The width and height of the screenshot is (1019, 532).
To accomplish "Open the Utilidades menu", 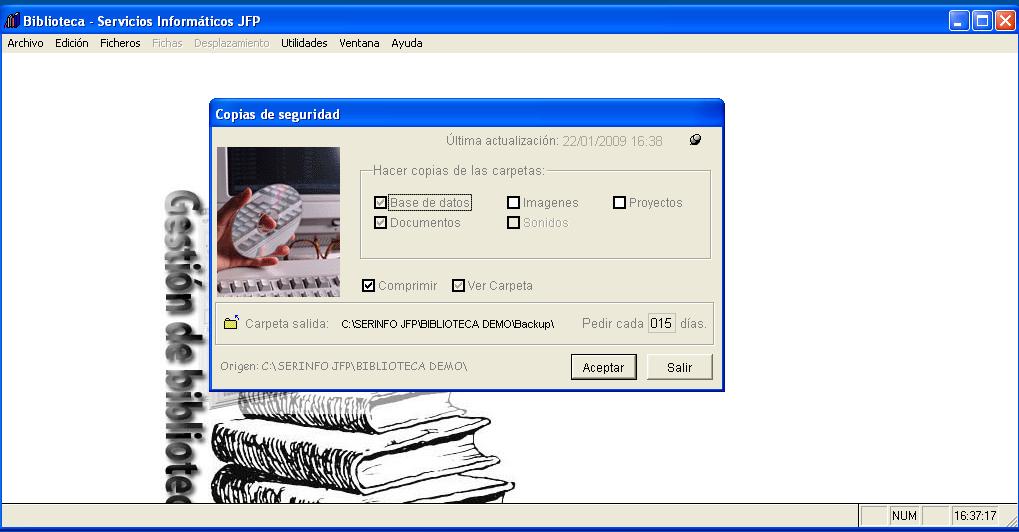I will 304,43.
